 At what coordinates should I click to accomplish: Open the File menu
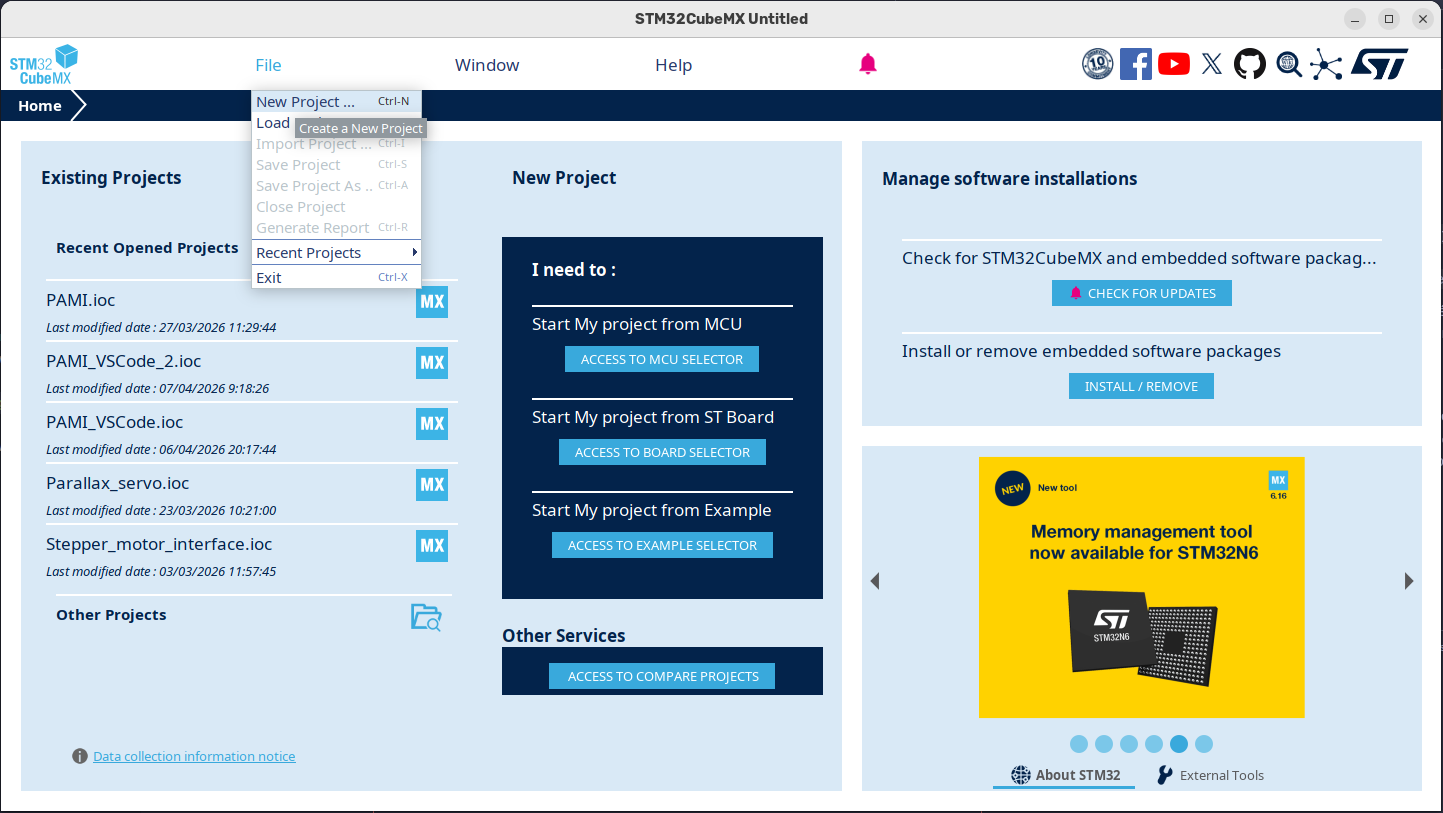coord(268,65)
